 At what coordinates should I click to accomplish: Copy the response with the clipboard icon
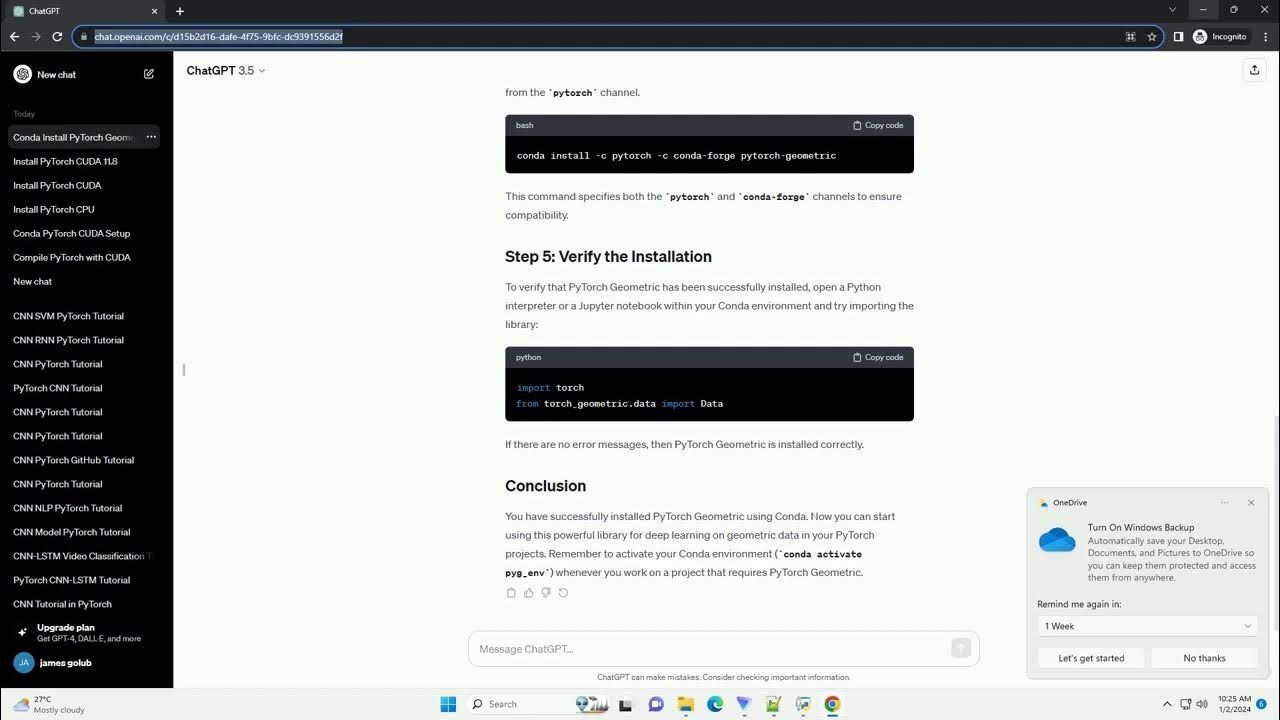511,593
